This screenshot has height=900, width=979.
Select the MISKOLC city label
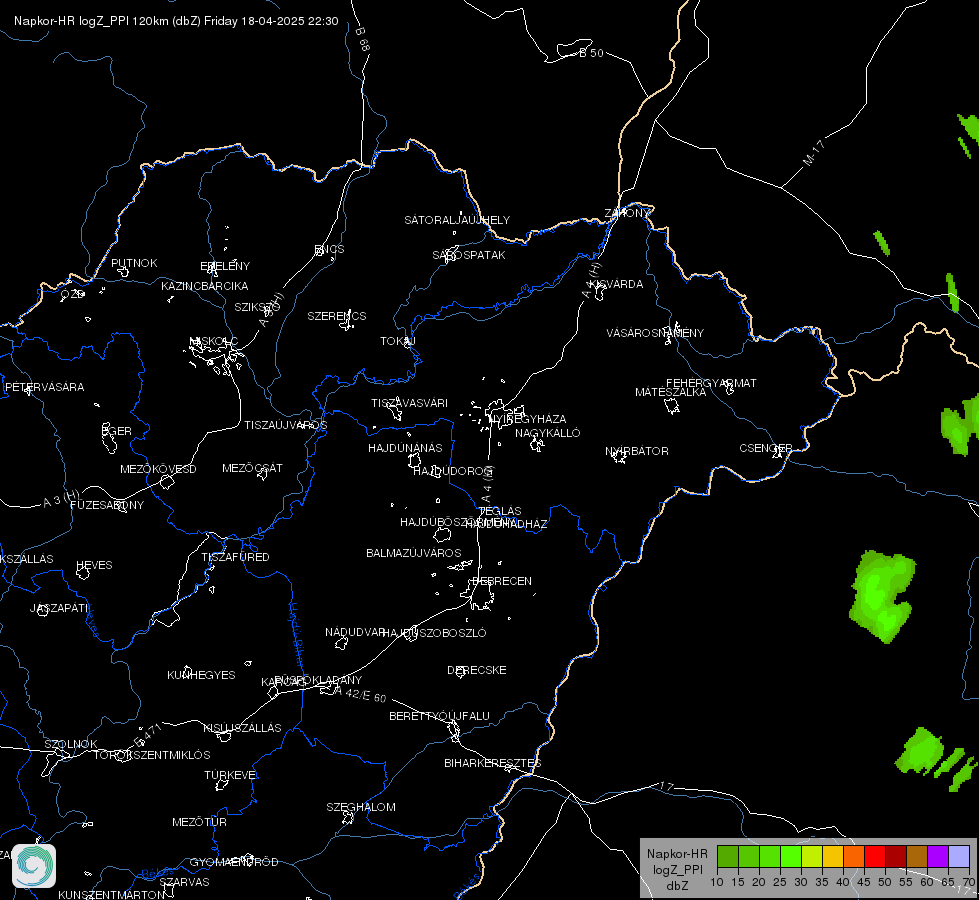pyautogui.click(x=214, y=341)
